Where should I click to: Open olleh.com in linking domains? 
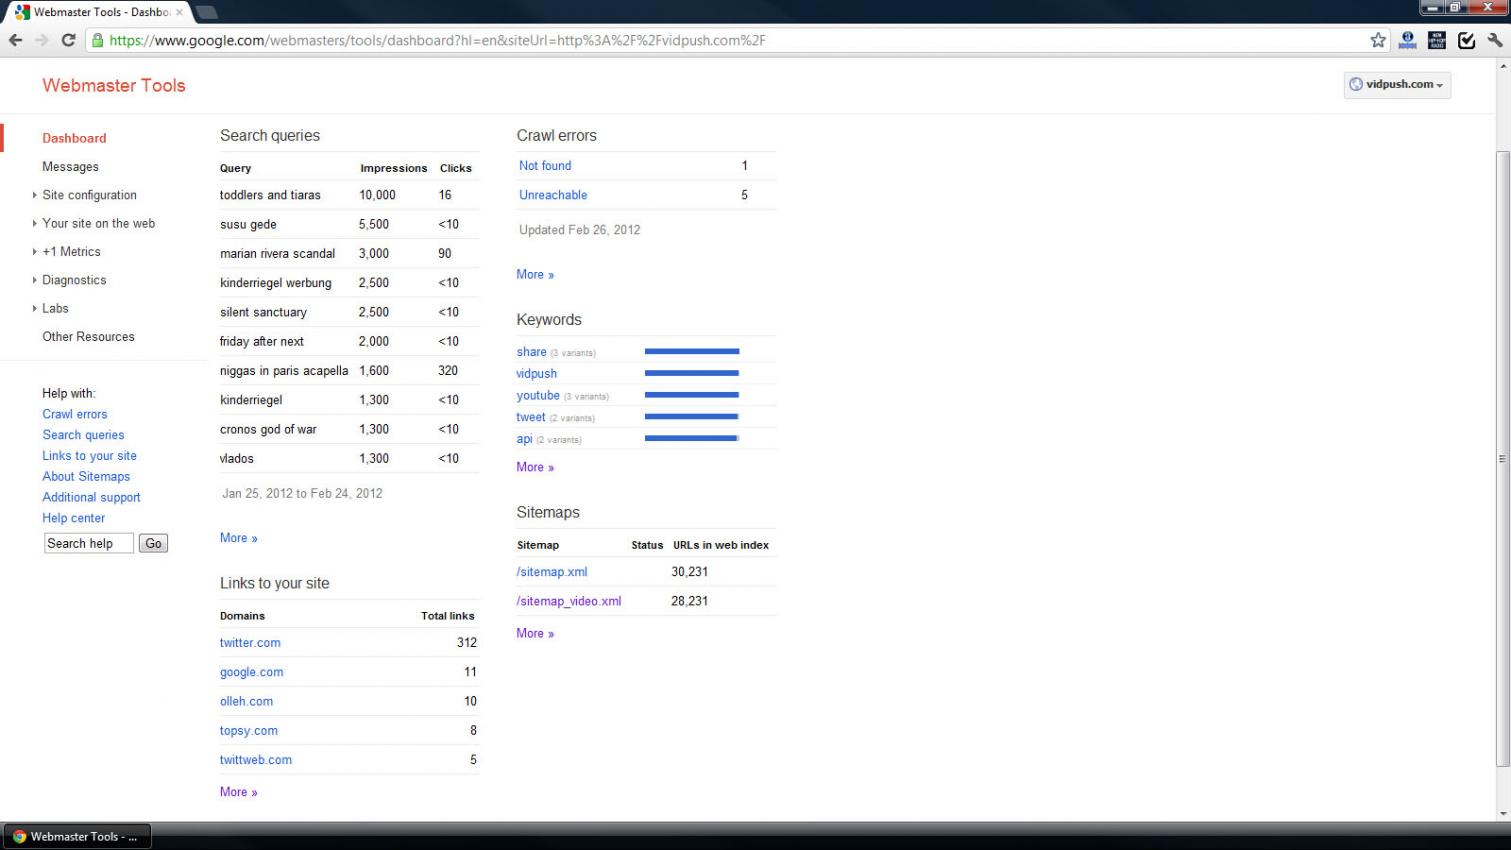coord(246,701)
